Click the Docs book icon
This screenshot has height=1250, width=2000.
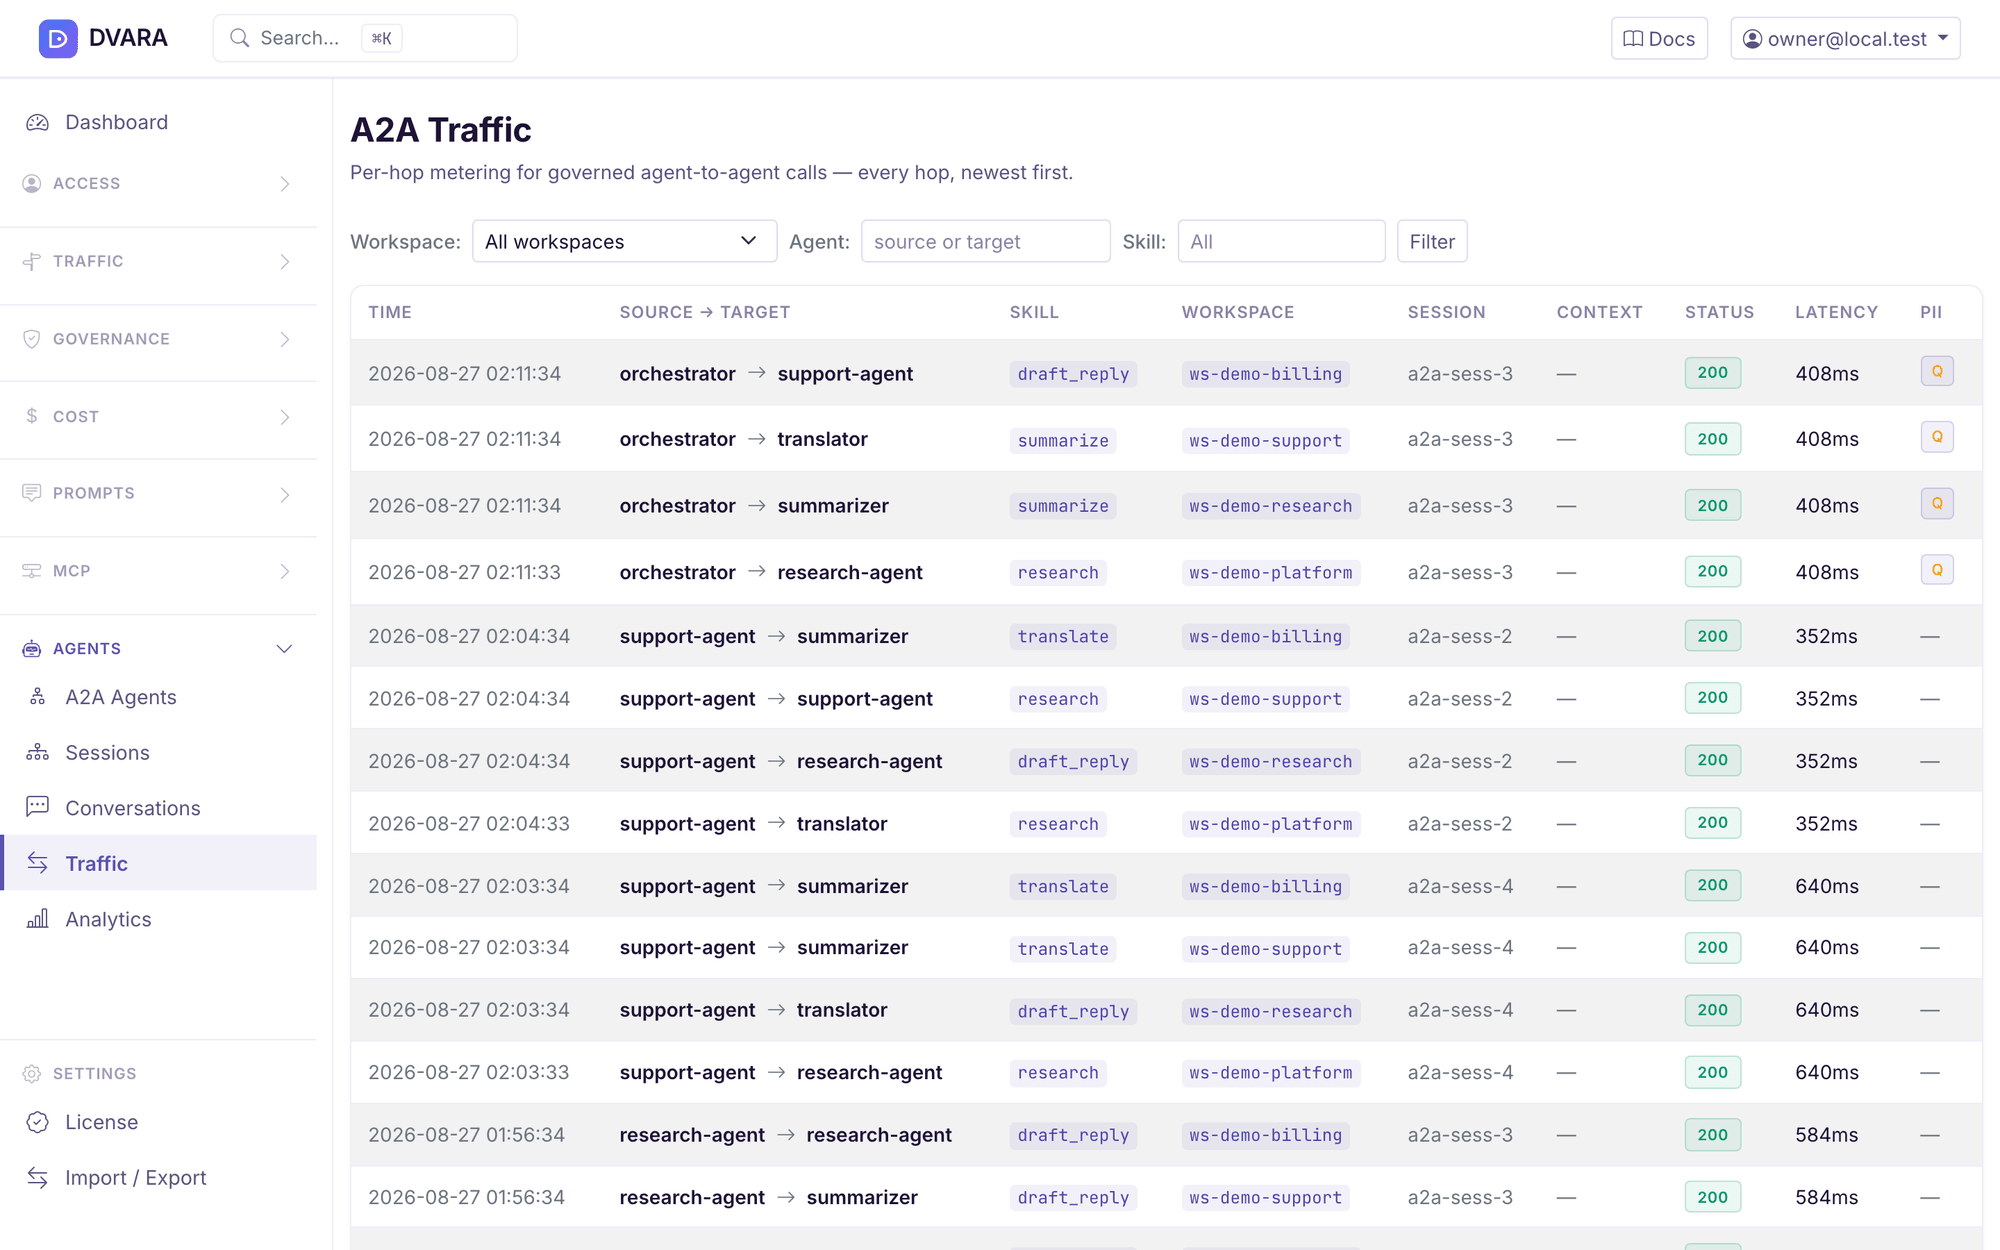tap(1633, 39)
